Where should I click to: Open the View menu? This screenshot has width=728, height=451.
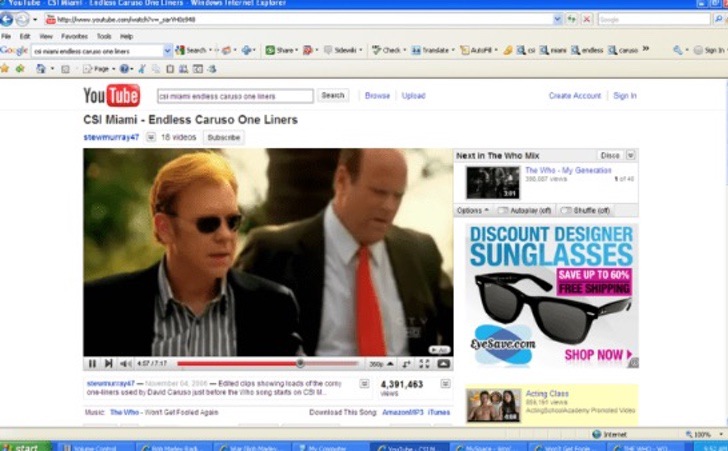(x=46, y=36)
